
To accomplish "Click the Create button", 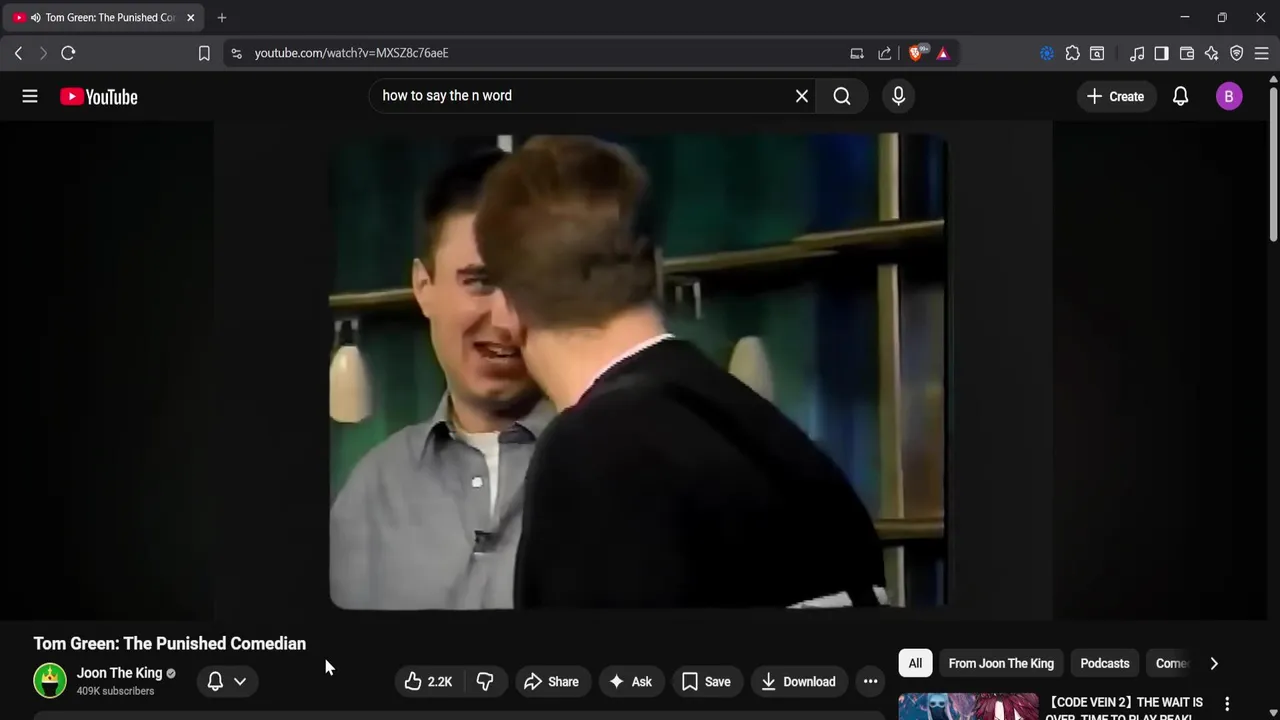I will point(1115,96).
